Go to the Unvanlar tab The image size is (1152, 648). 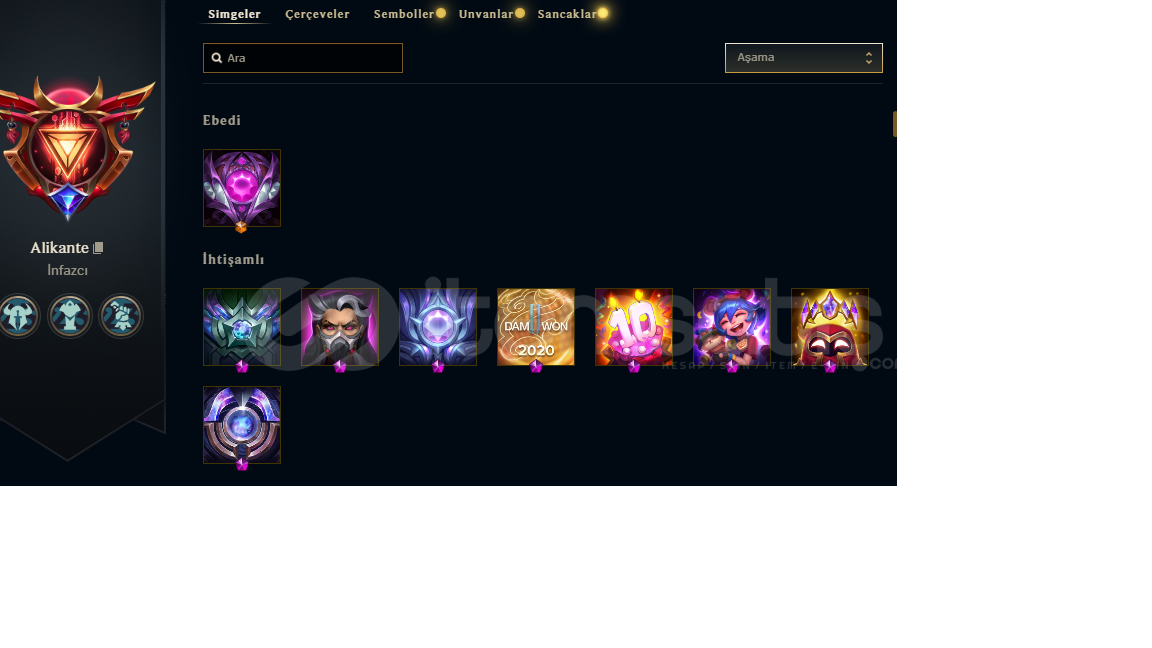(x=486, y=14)
